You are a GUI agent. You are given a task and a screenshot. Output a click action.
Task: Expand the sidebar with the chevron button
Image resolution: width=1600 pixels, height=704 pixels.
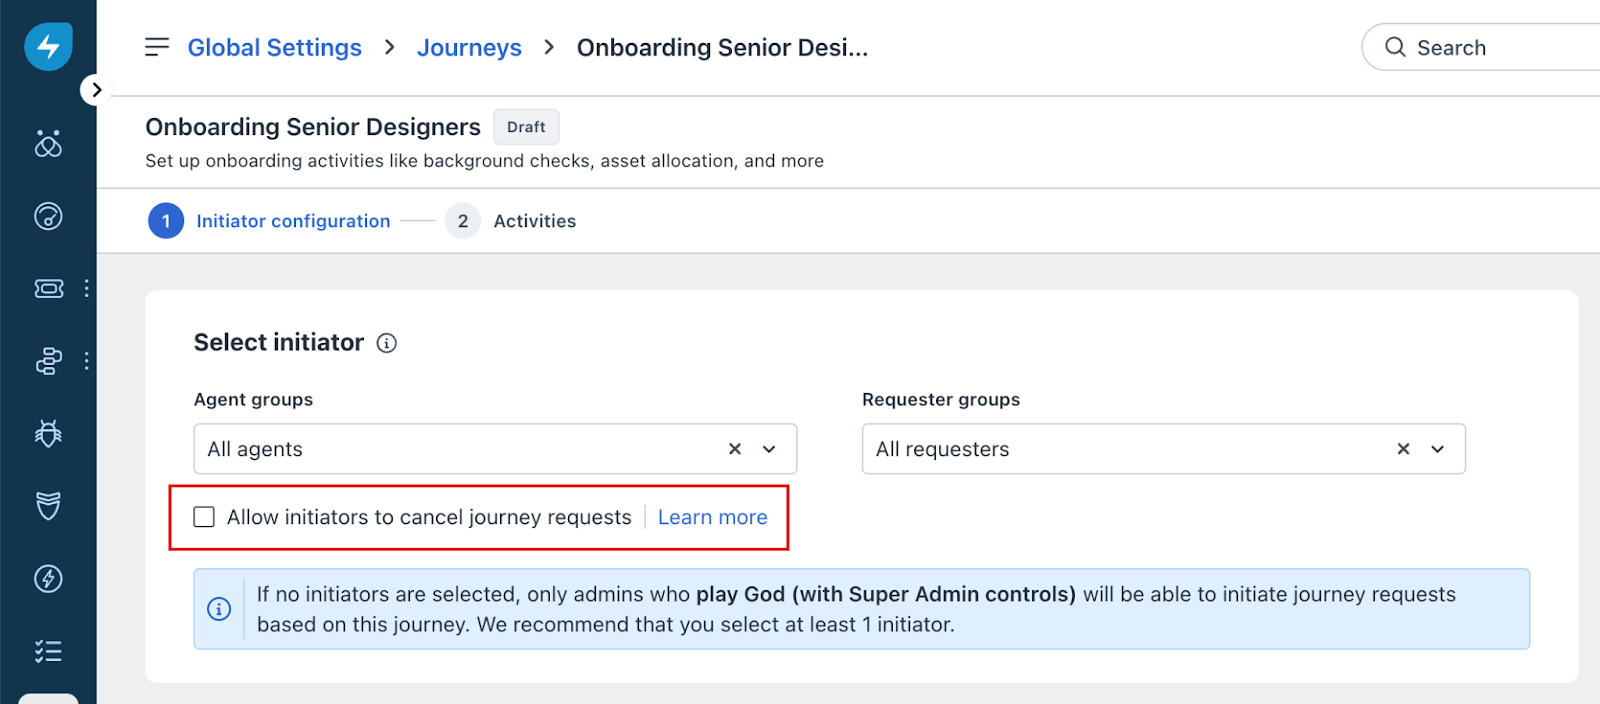[95, 90]
